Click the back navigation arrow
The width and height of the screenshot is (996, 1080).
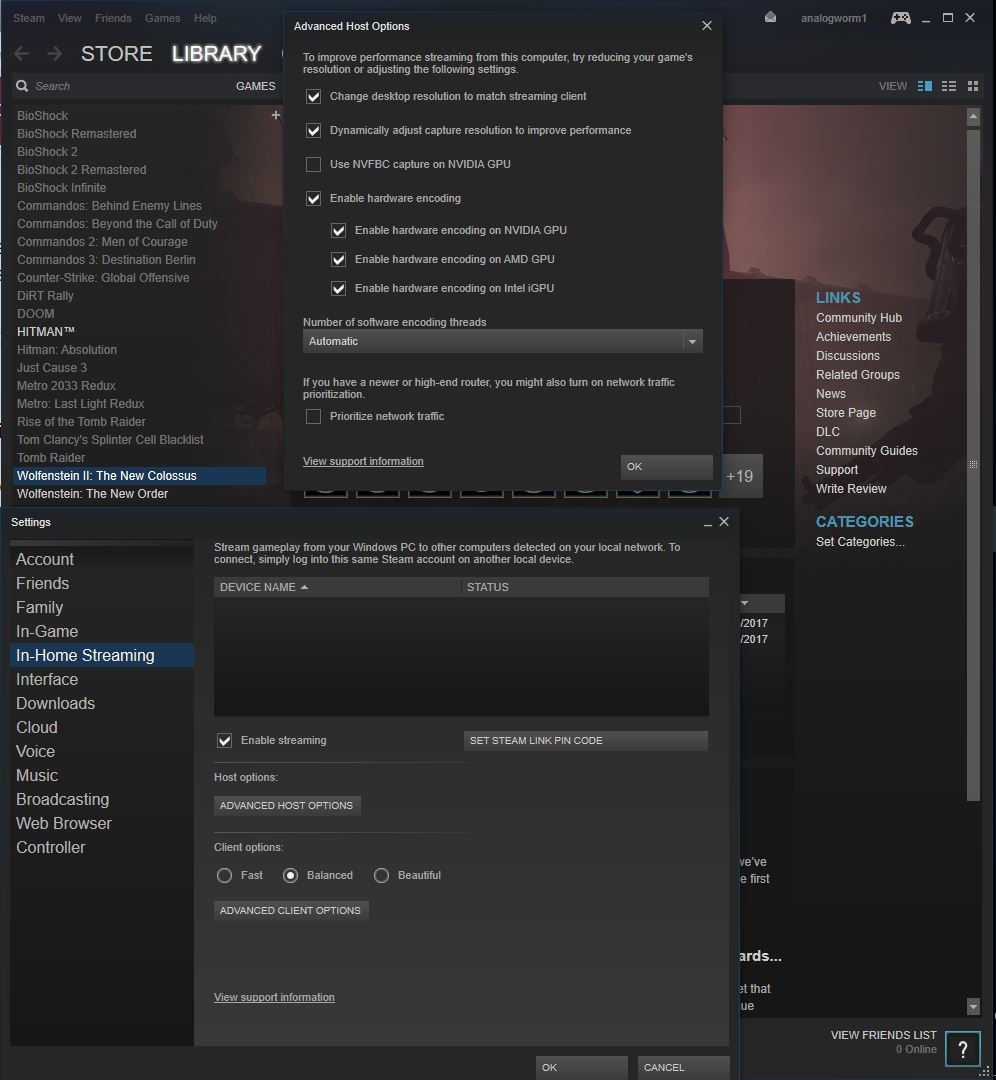[21, 53]
